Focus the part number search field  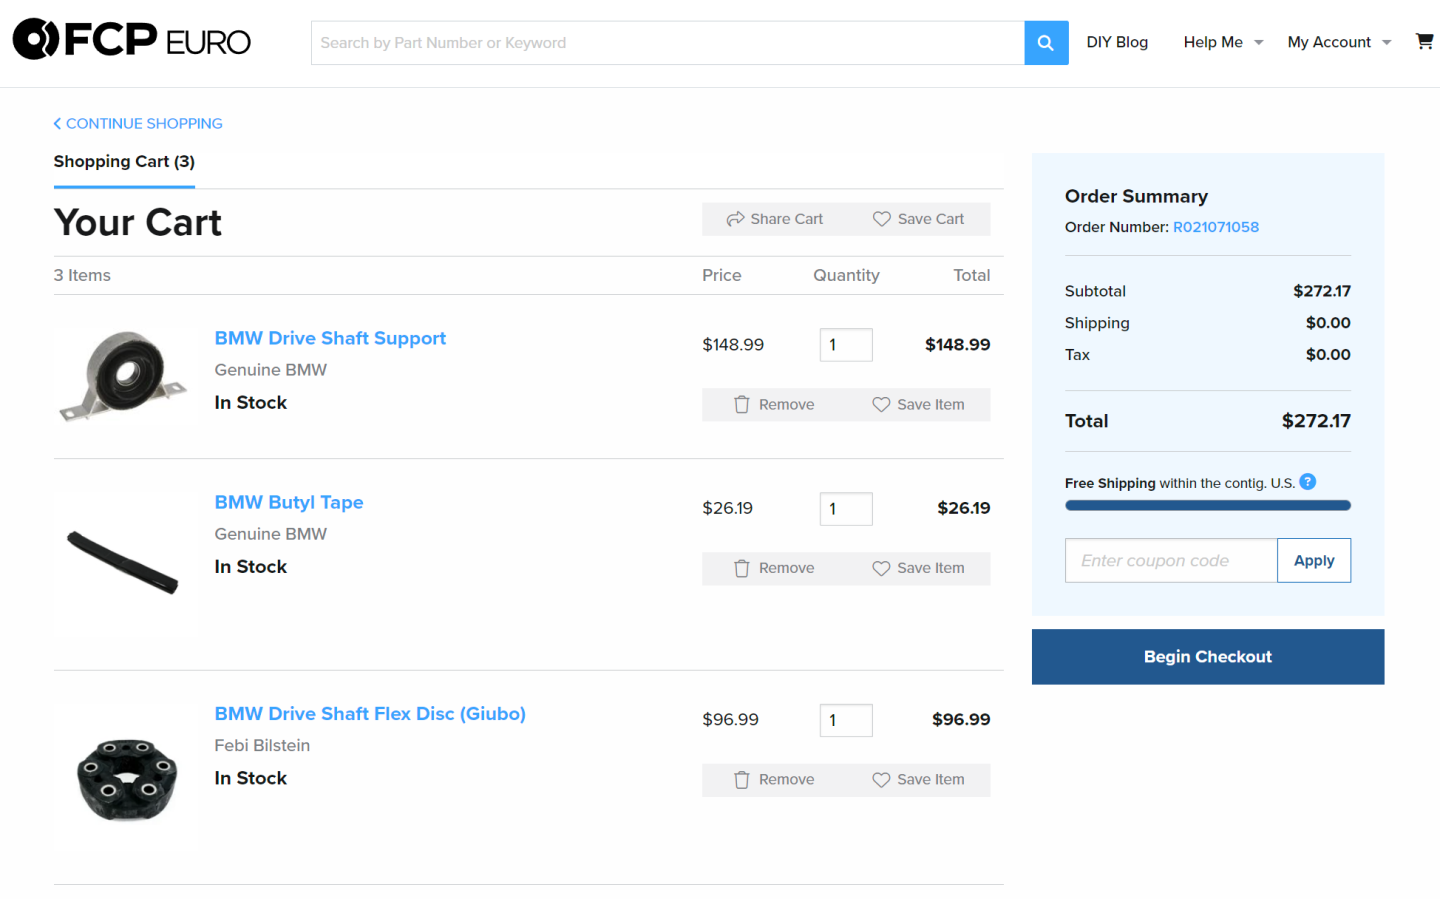tap(668, 43)
